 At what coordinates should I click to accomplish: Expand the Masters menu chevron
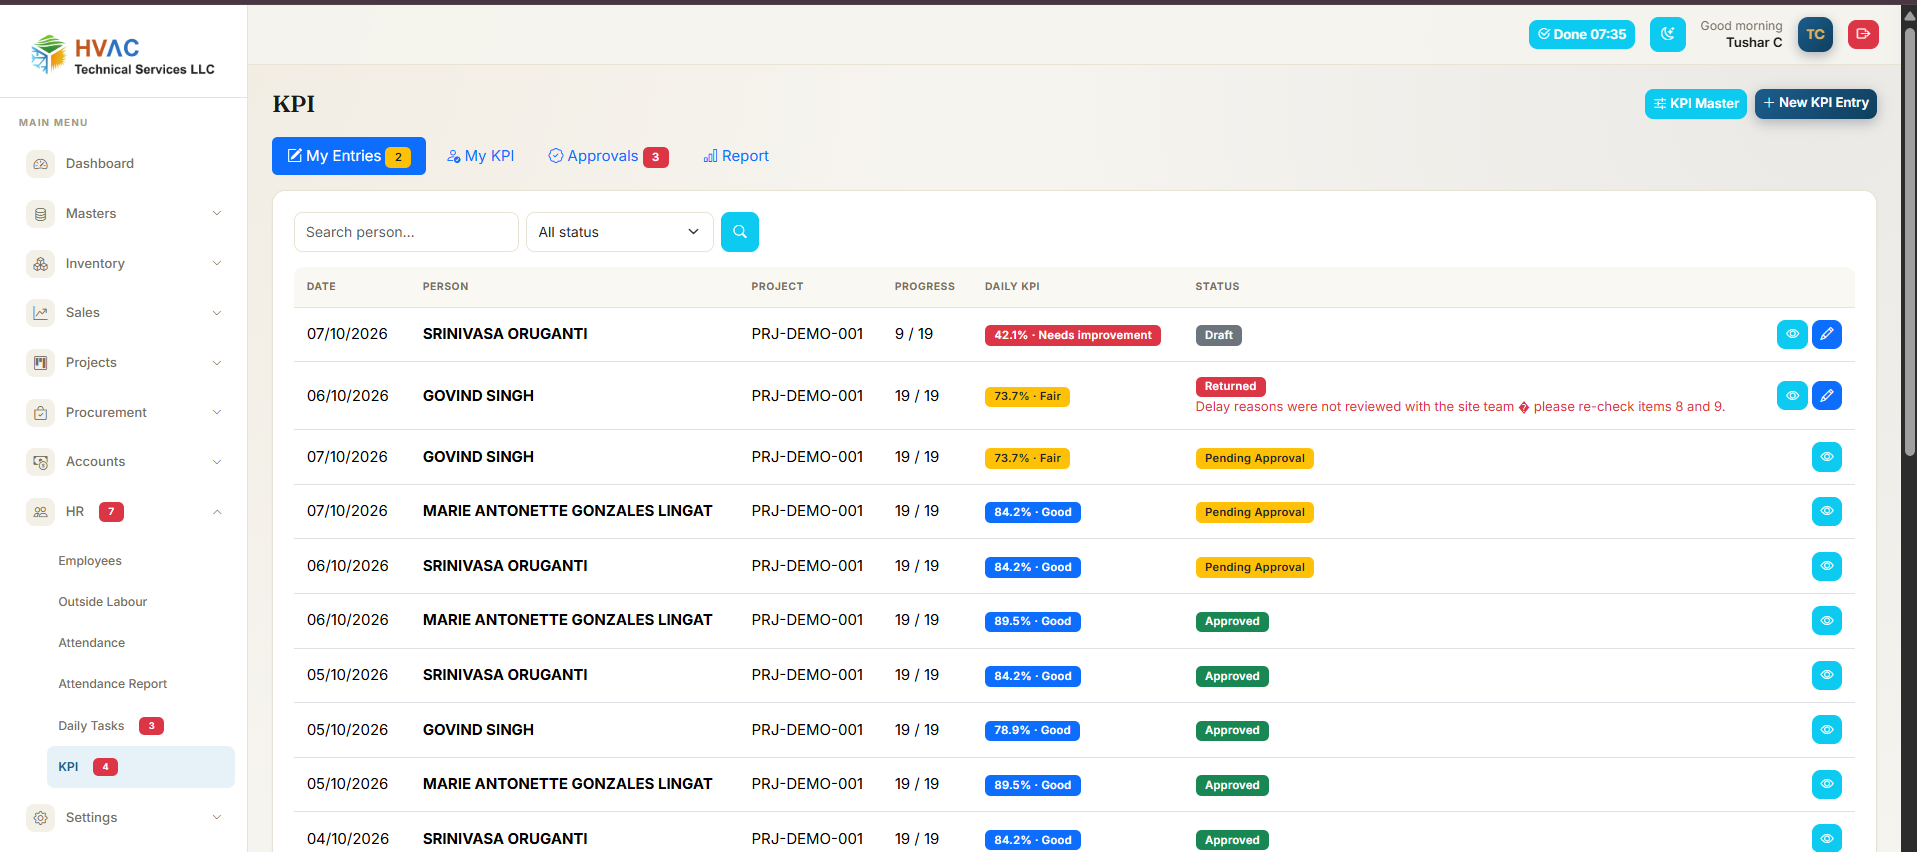(x=217, y=213)
